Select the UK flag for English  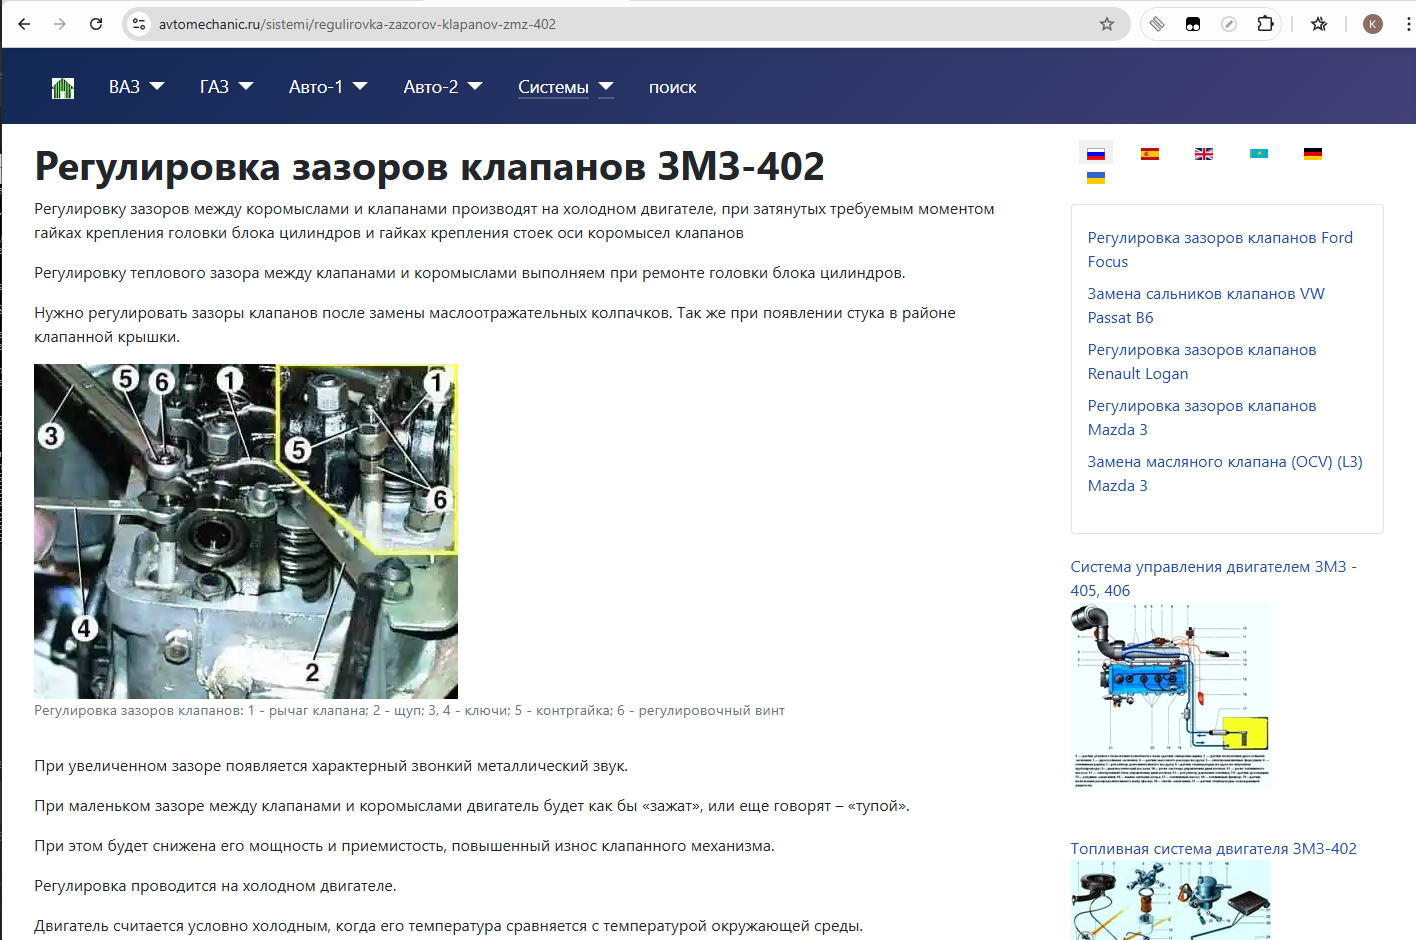1204,154
